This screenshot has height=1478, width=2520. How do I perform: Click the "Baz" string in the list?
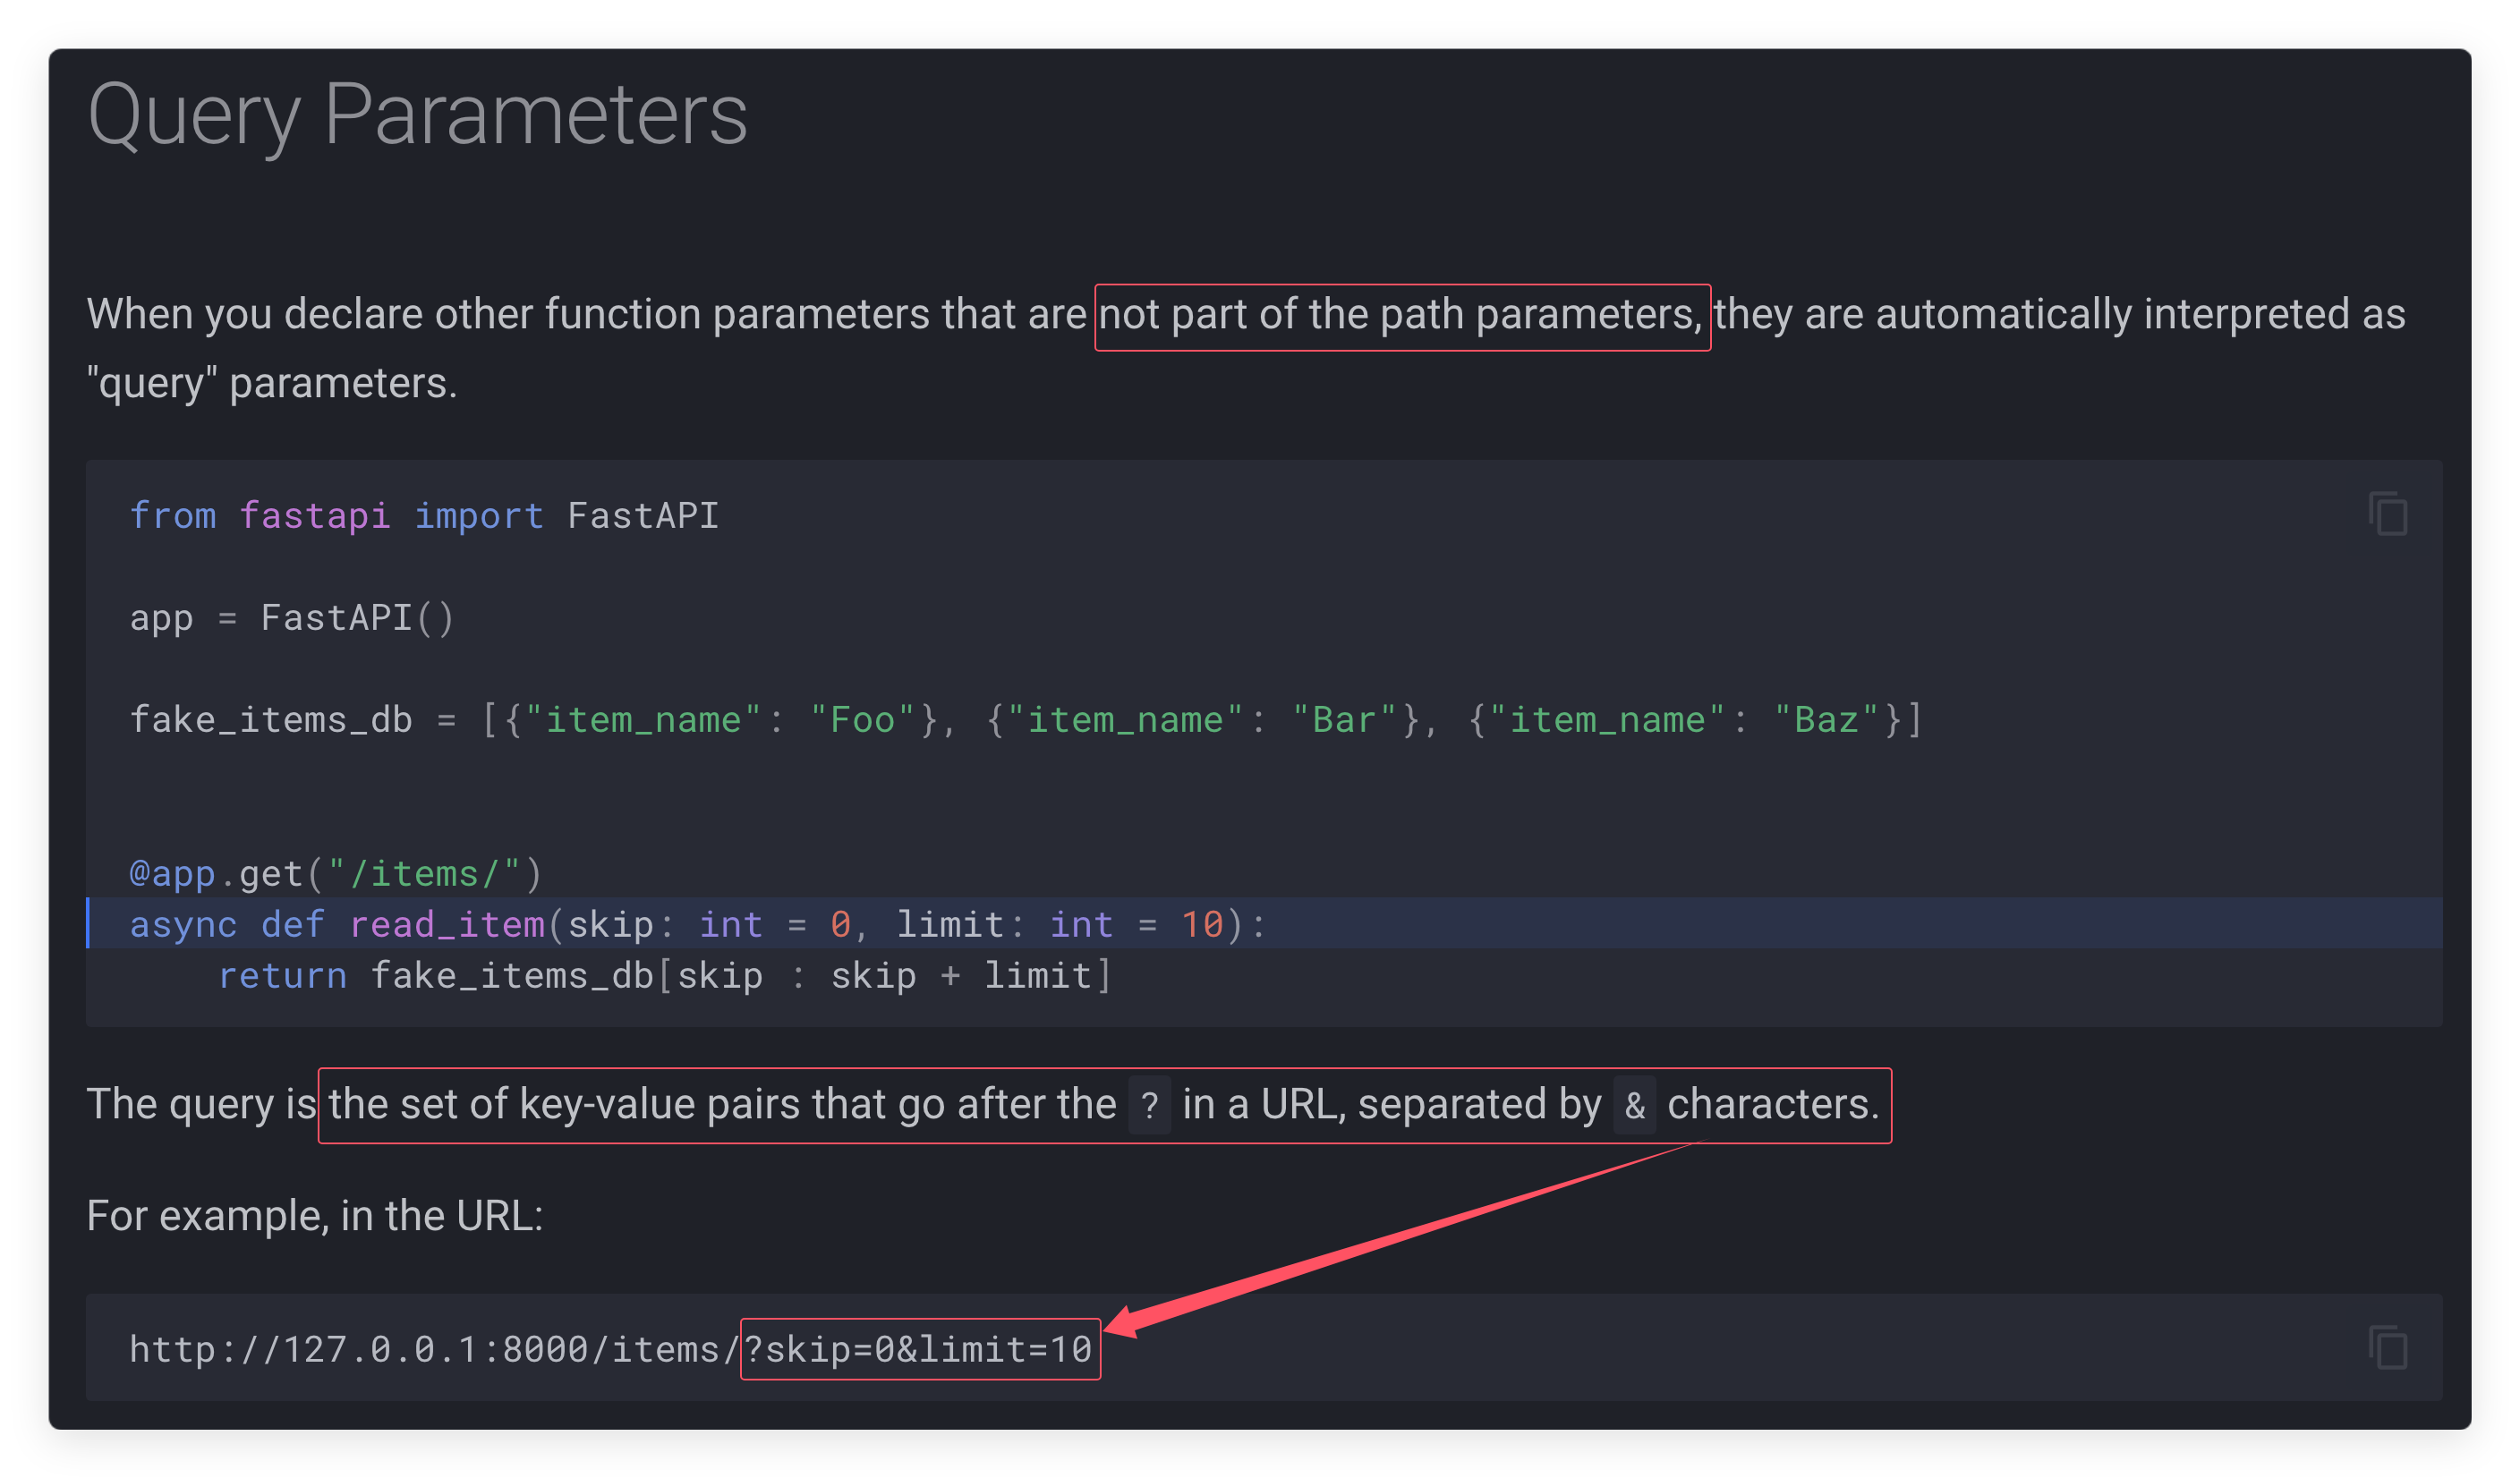(x=1826, y=720)
